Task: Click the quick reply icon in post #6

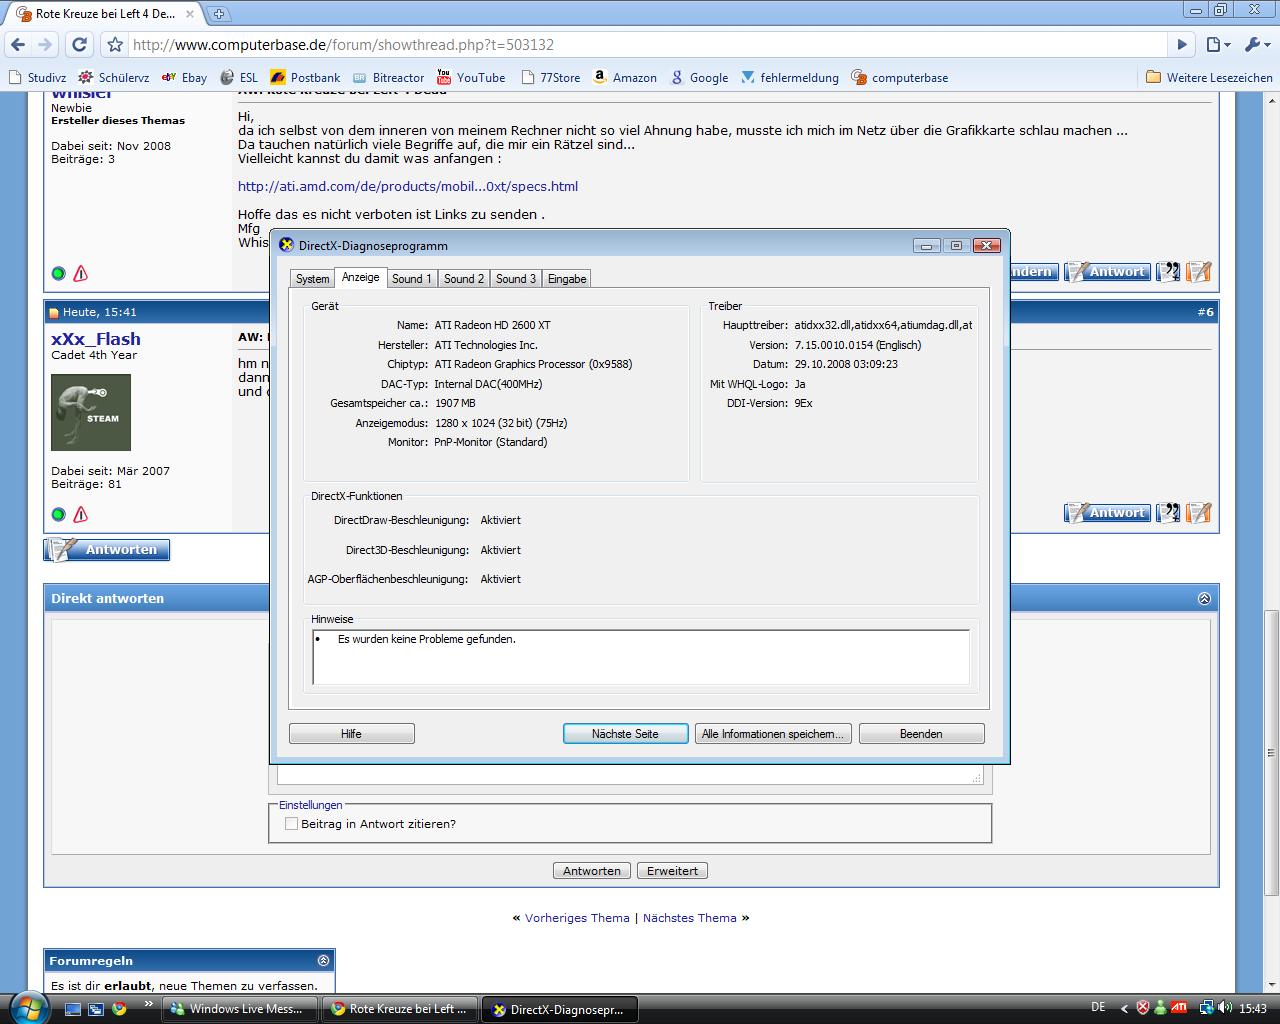Action: coord(1199,513)
